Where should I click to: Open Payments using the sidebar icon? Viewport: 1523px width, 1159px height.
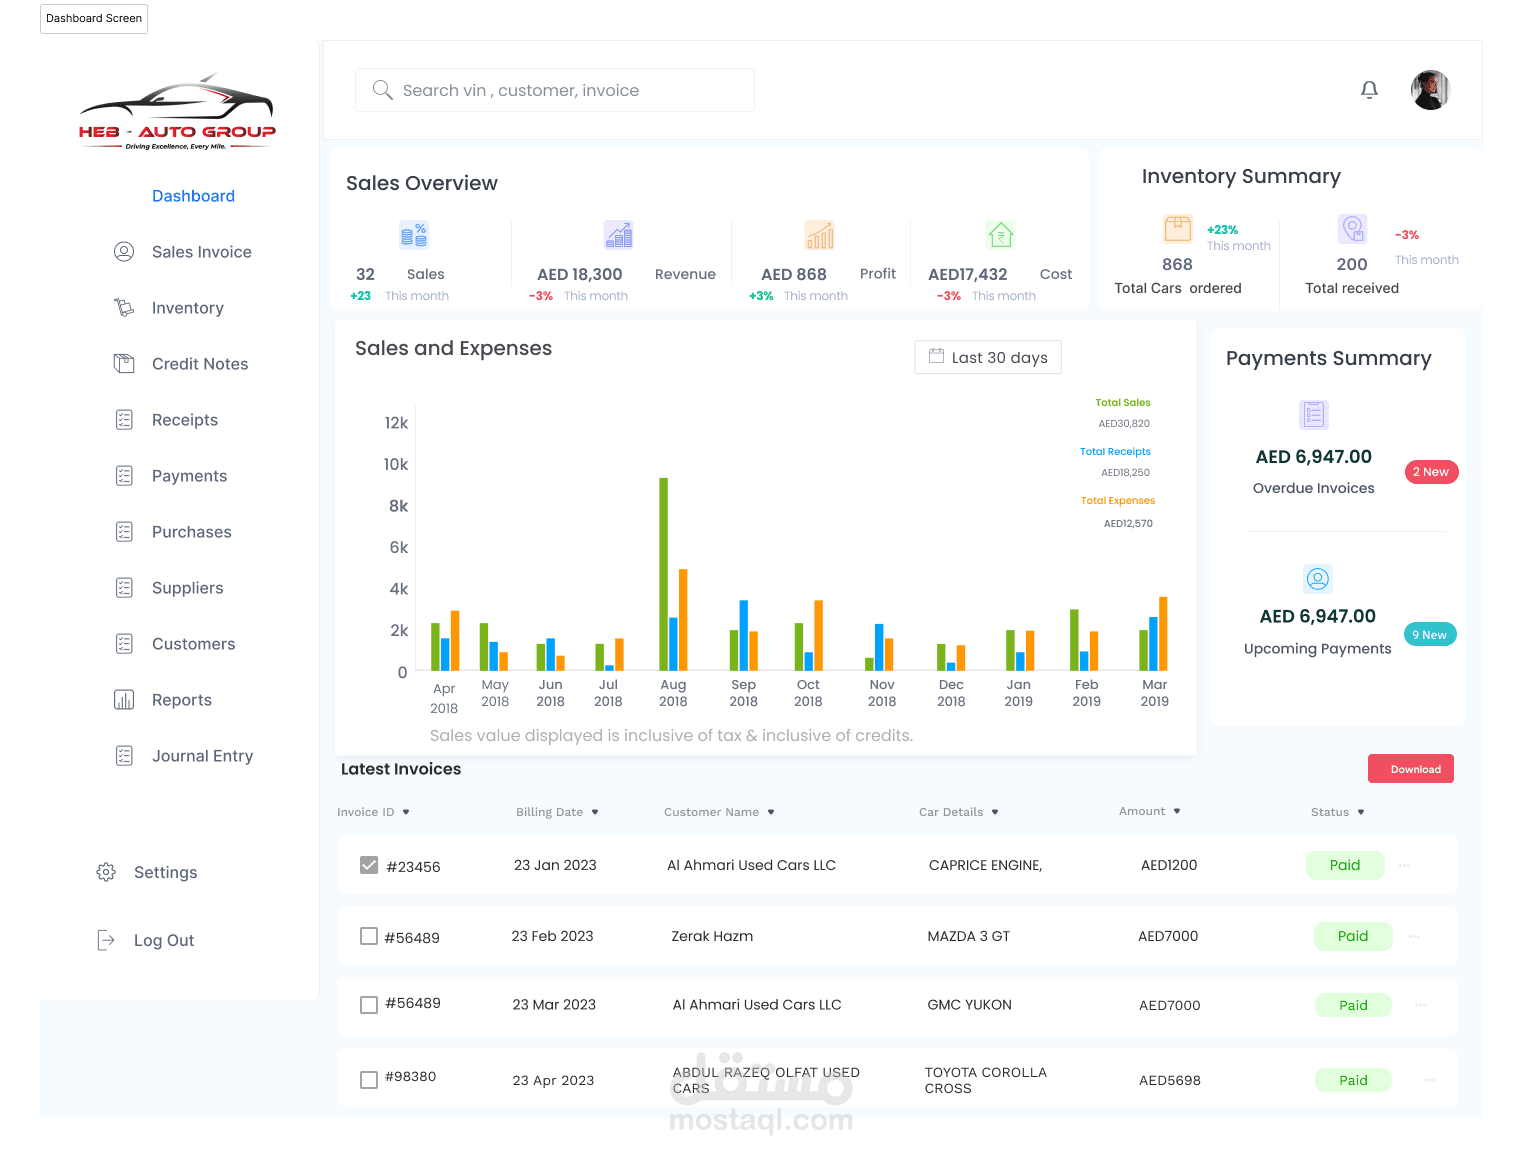(x=124, y=476)
